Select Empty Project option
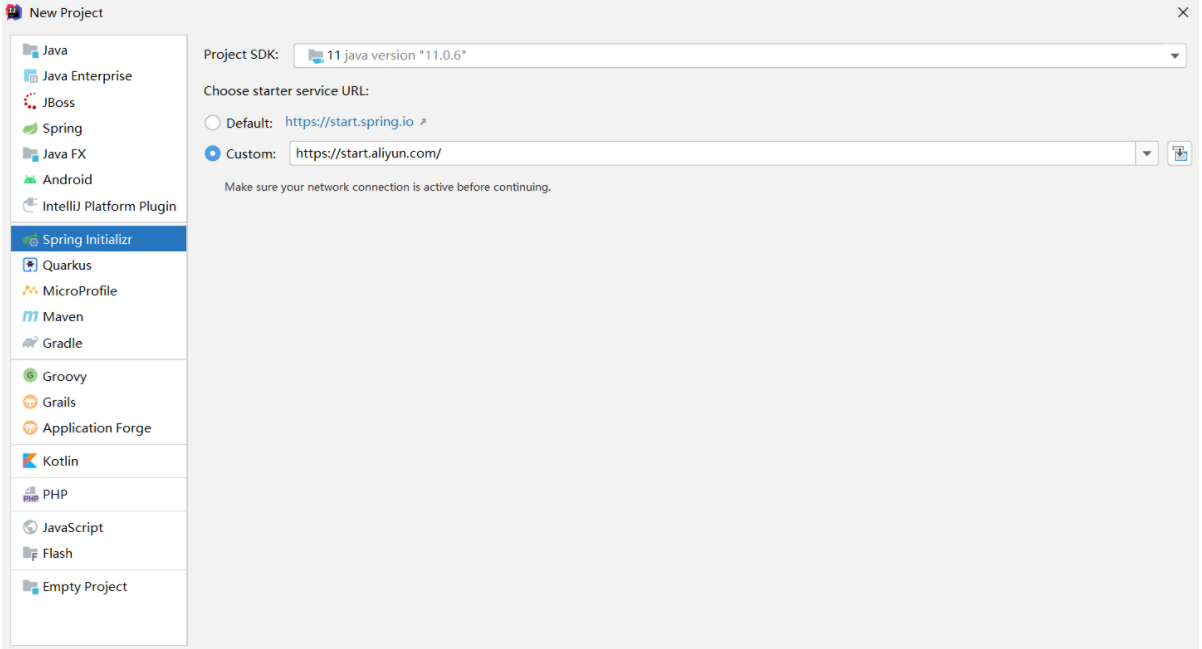Screen dimensions: 1202x649 pyautogui.click(x=98, y=587)
